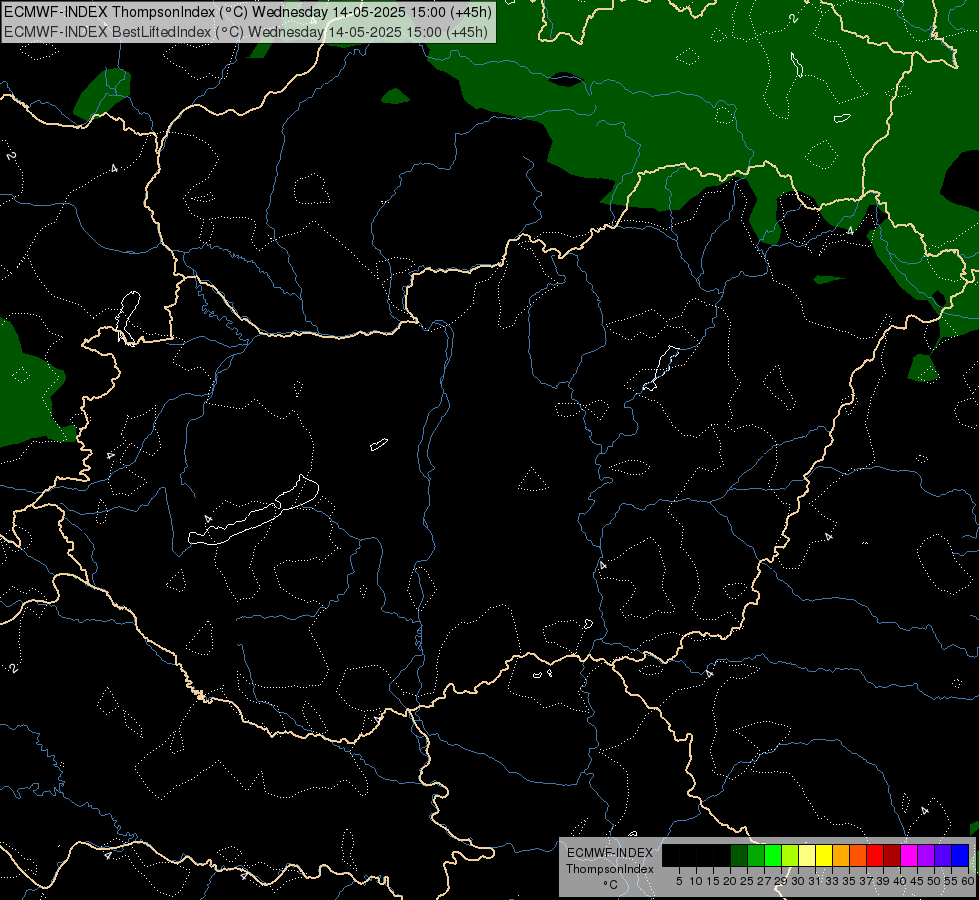The width and height of the screenshot is (979, 900).
Task: Click the ThompsonIndex title line at top
Action: (248, 12)
